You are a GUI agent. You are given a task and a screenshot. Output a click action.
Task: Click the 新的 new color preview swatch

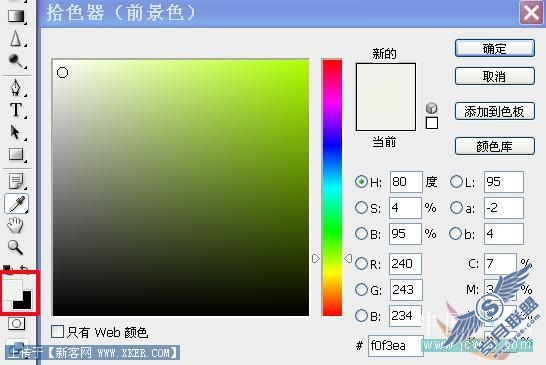click(x=386, y=80)
